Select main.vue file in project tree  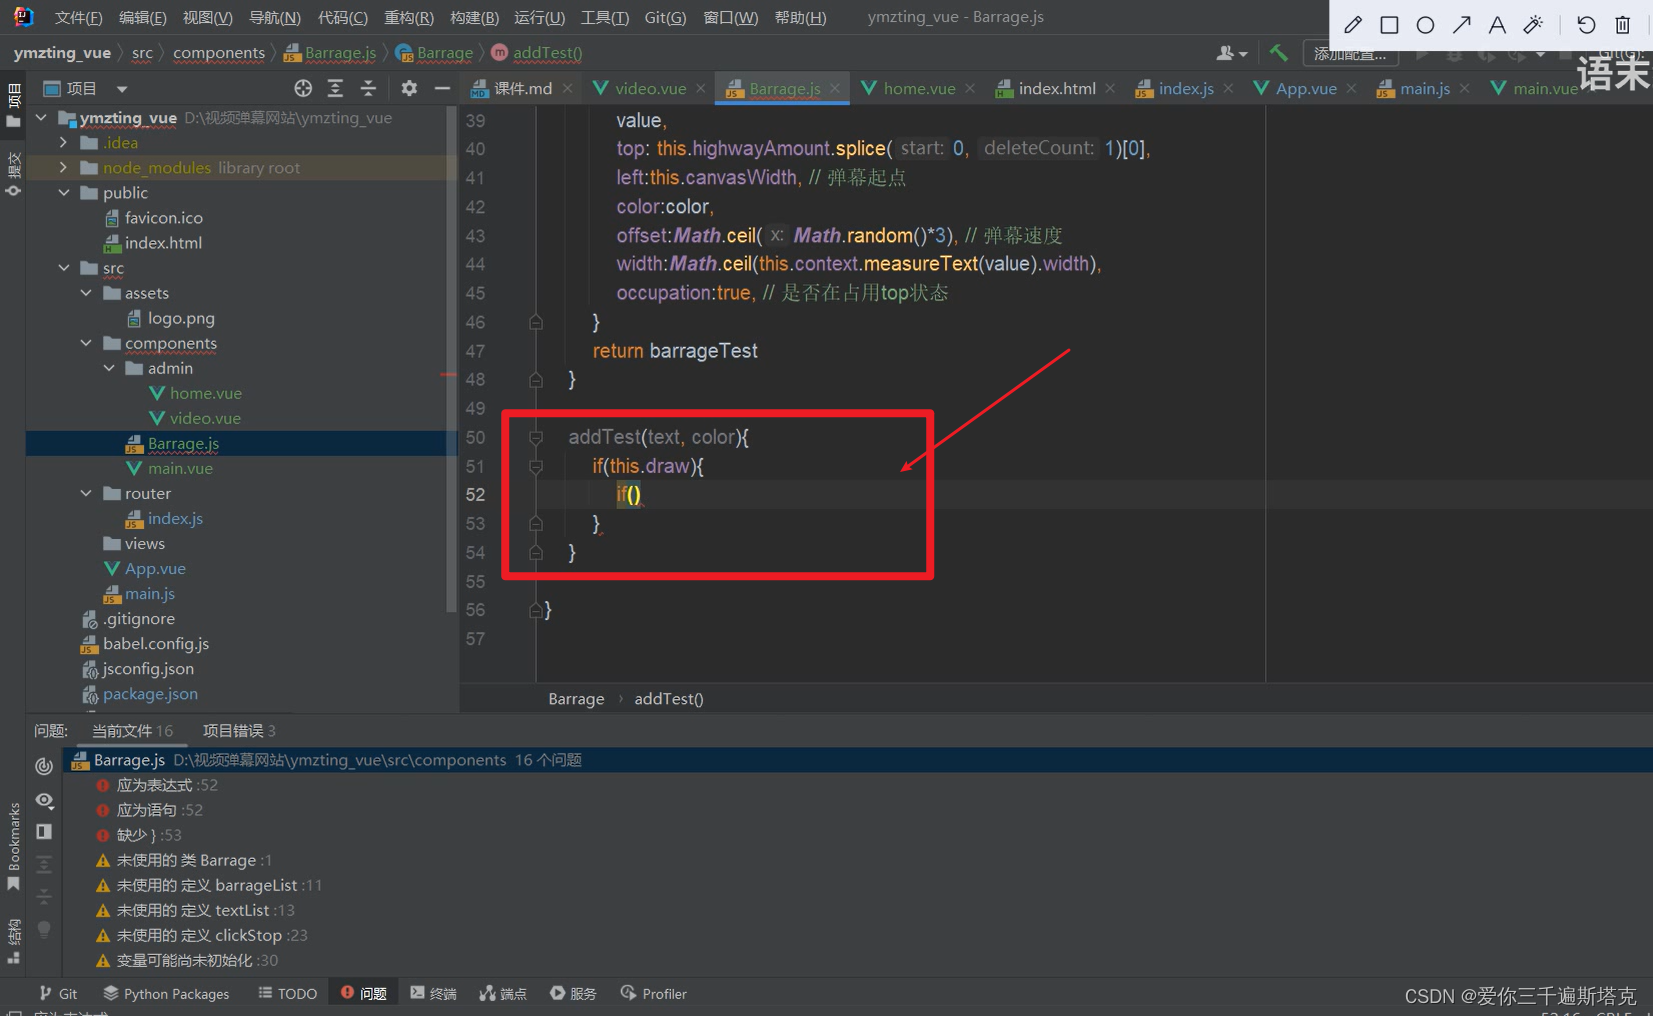point(180,468)
